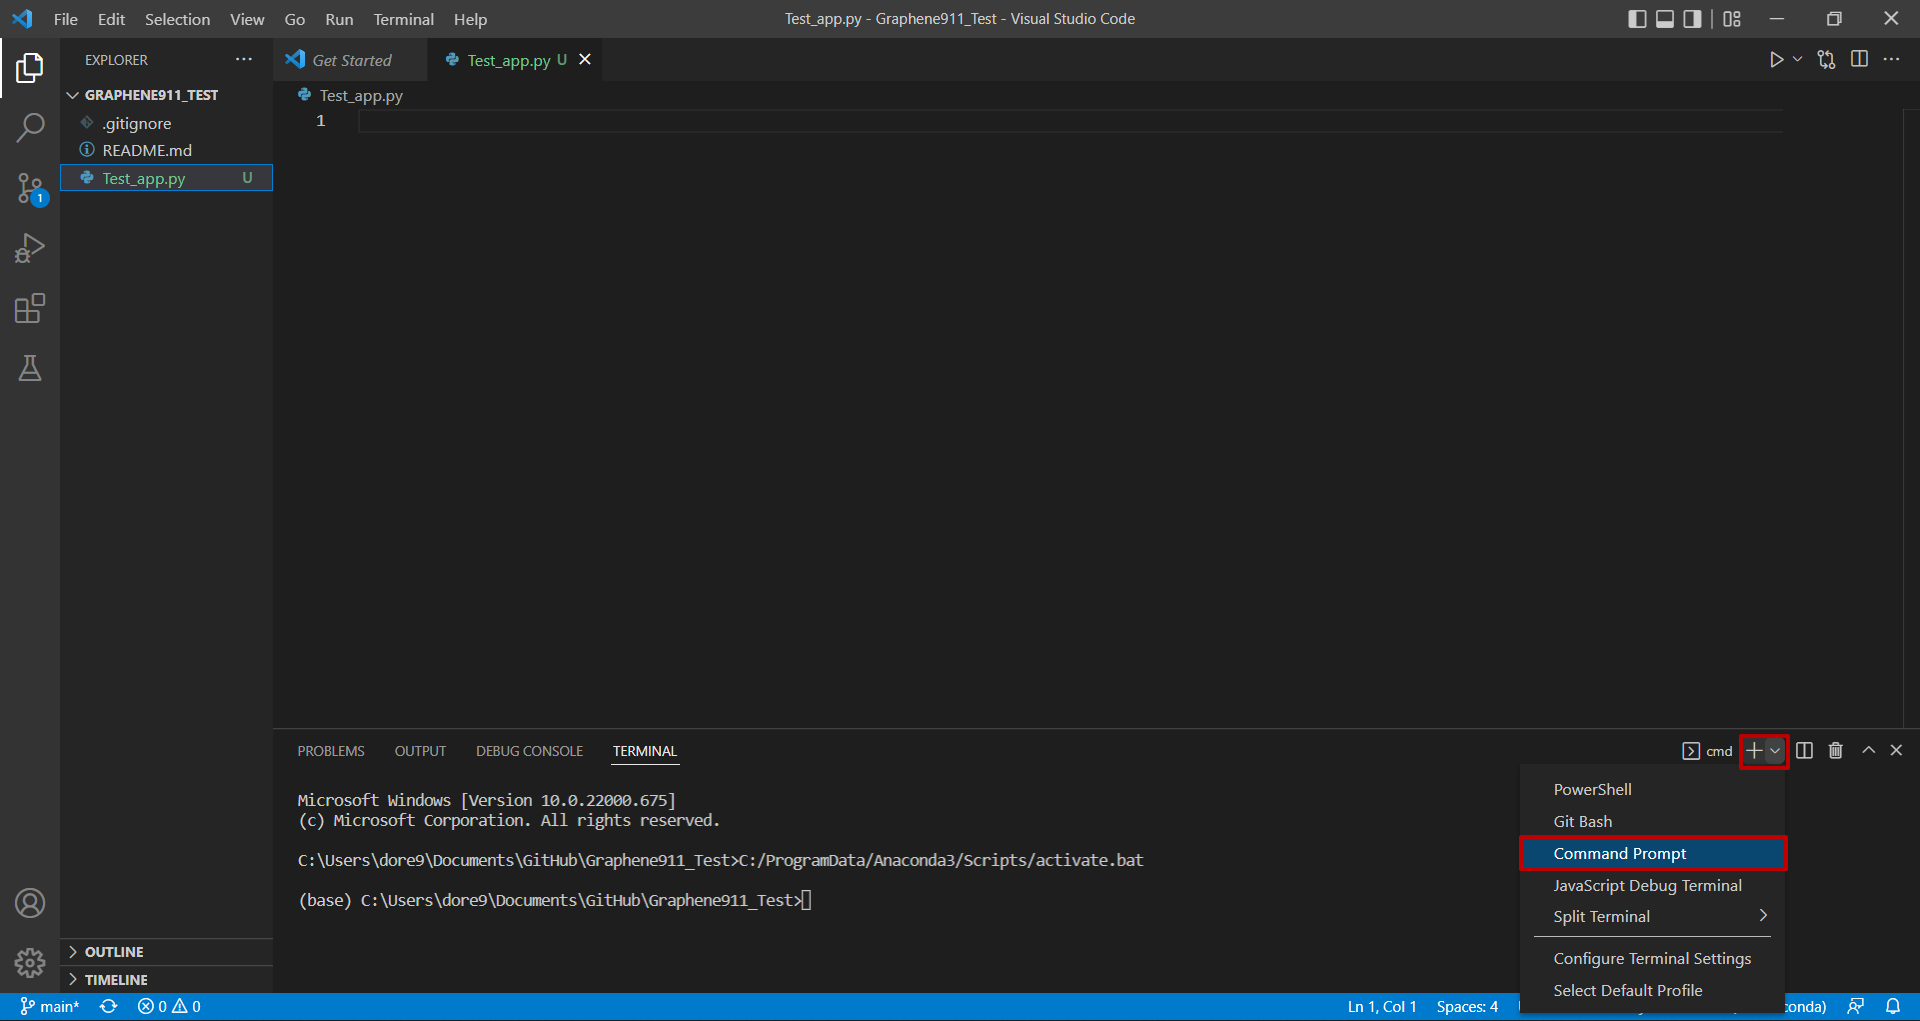Open errors and warnings count in status bar
Viewport: 1920px width, 1021px height.
click(169, 1007)
